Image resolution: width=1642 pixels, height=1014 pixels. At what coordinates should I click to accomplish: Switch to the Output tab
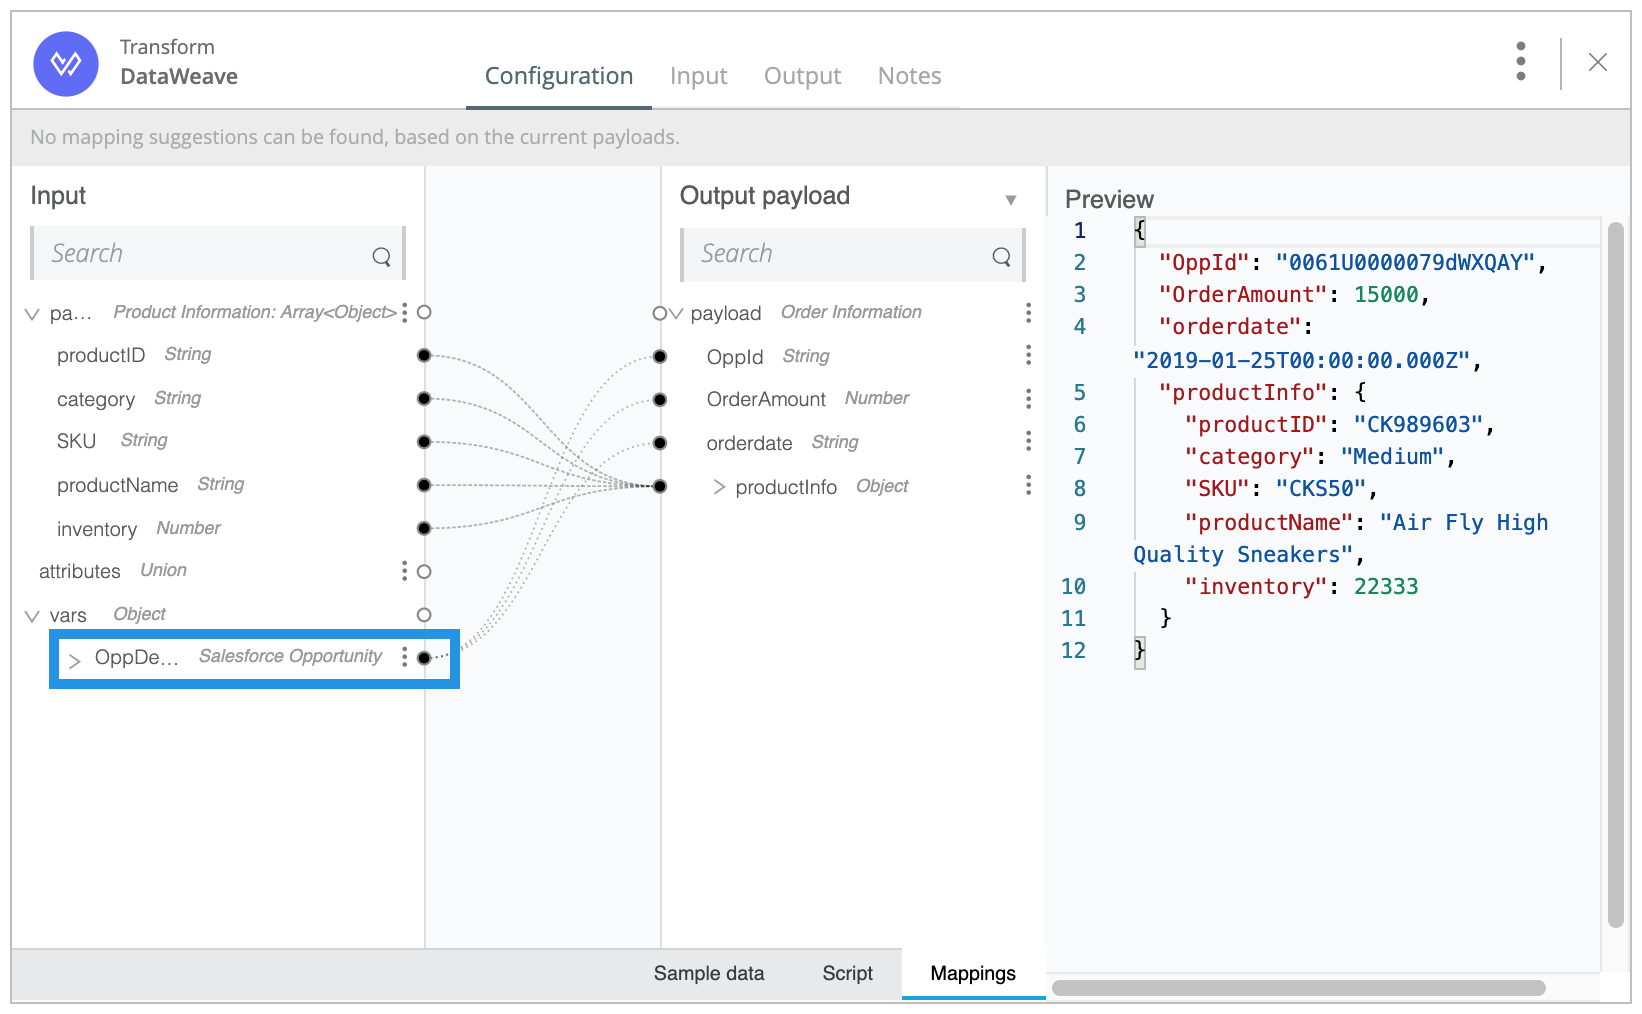click(802, 76)
